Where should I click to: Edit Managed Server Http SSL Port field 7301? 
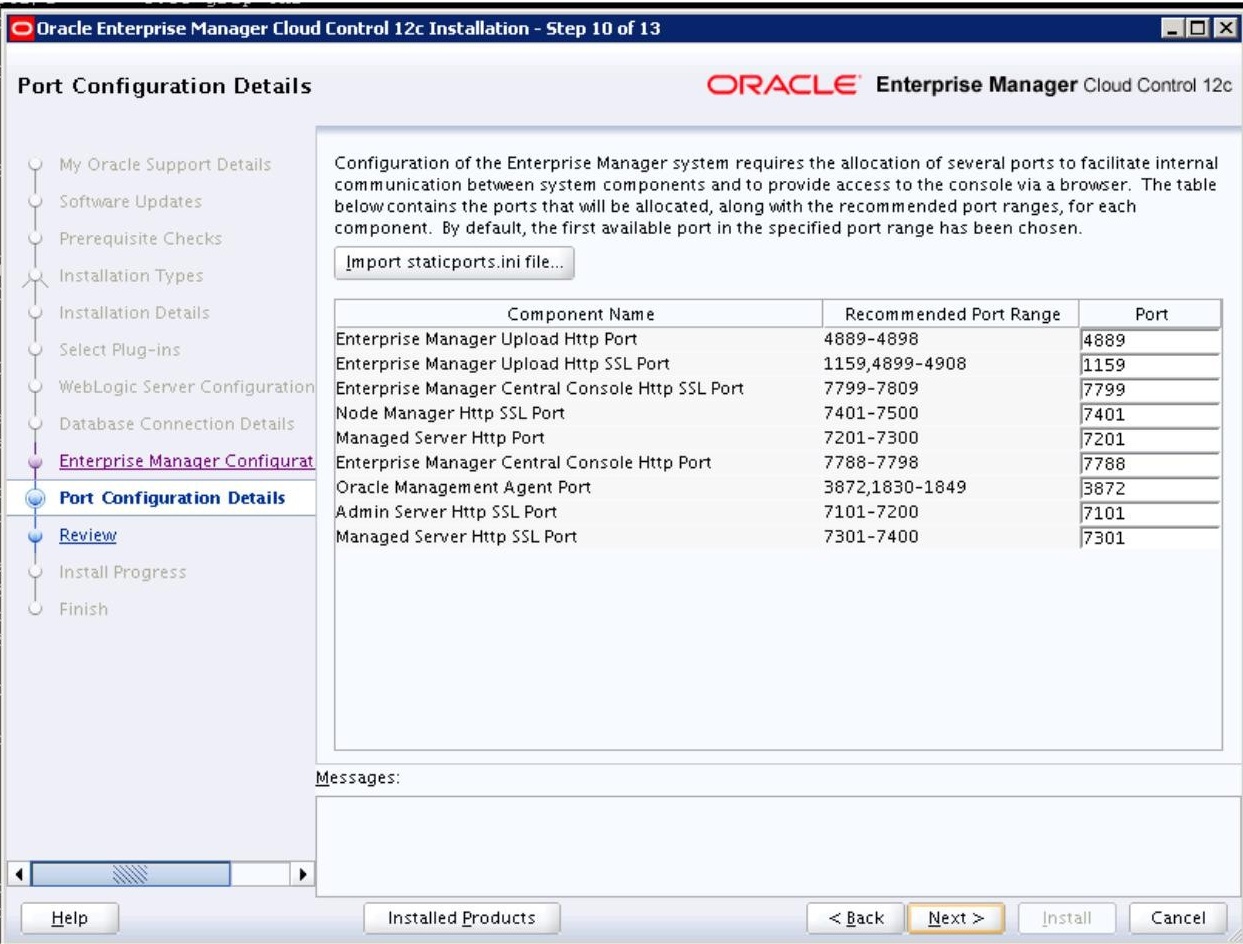(1150, 540)
